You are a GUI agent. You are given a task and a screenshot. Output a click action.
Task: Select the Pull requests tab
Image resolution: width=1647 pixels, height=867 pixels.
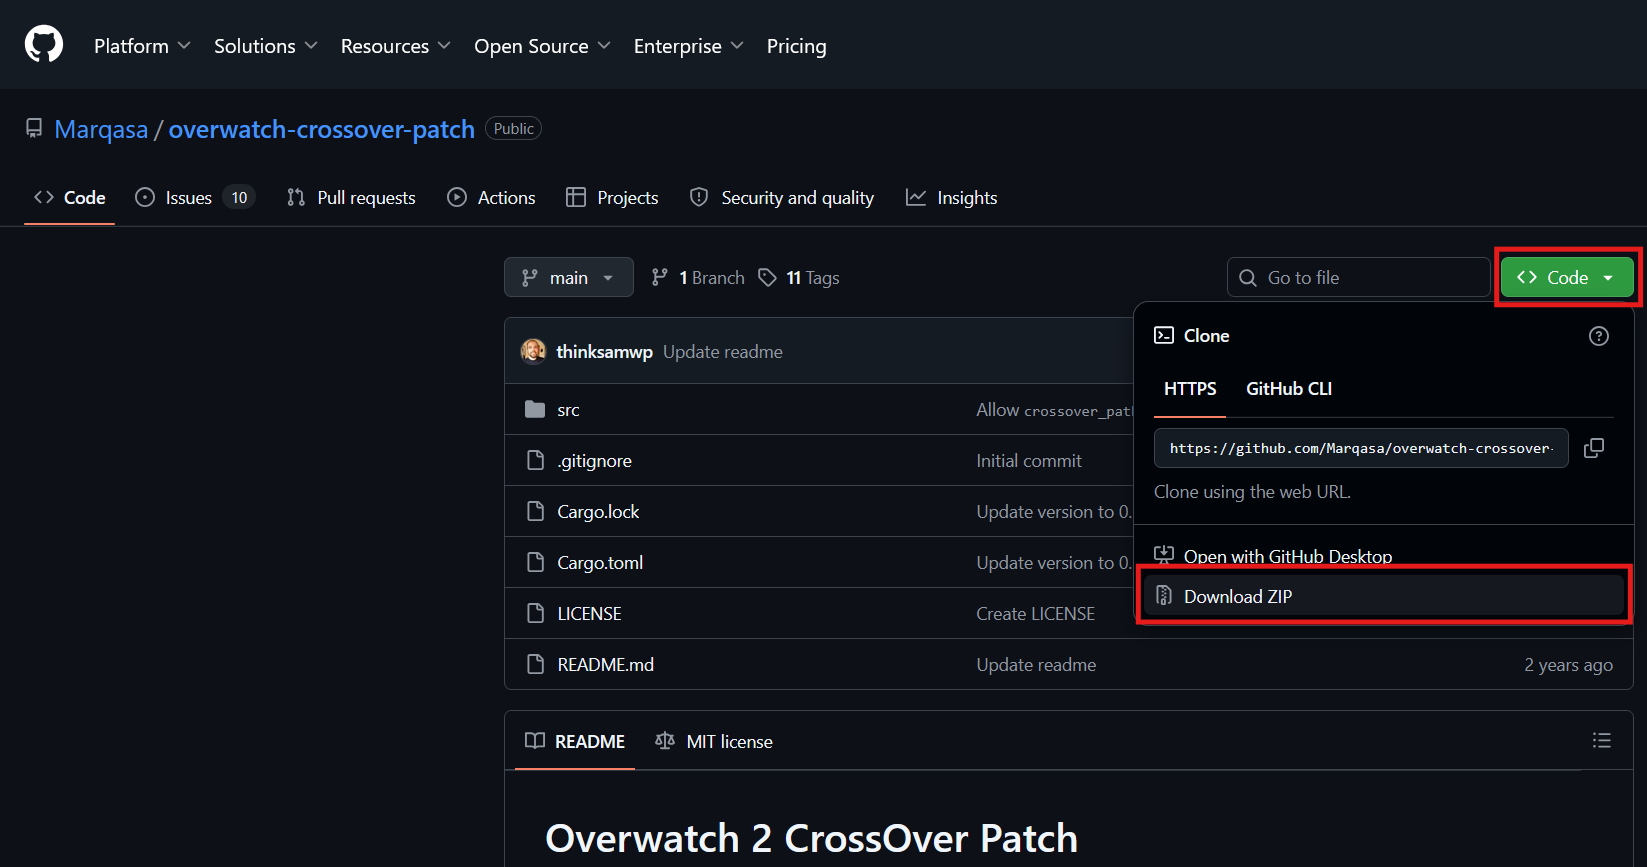click(x=351, y=198)
